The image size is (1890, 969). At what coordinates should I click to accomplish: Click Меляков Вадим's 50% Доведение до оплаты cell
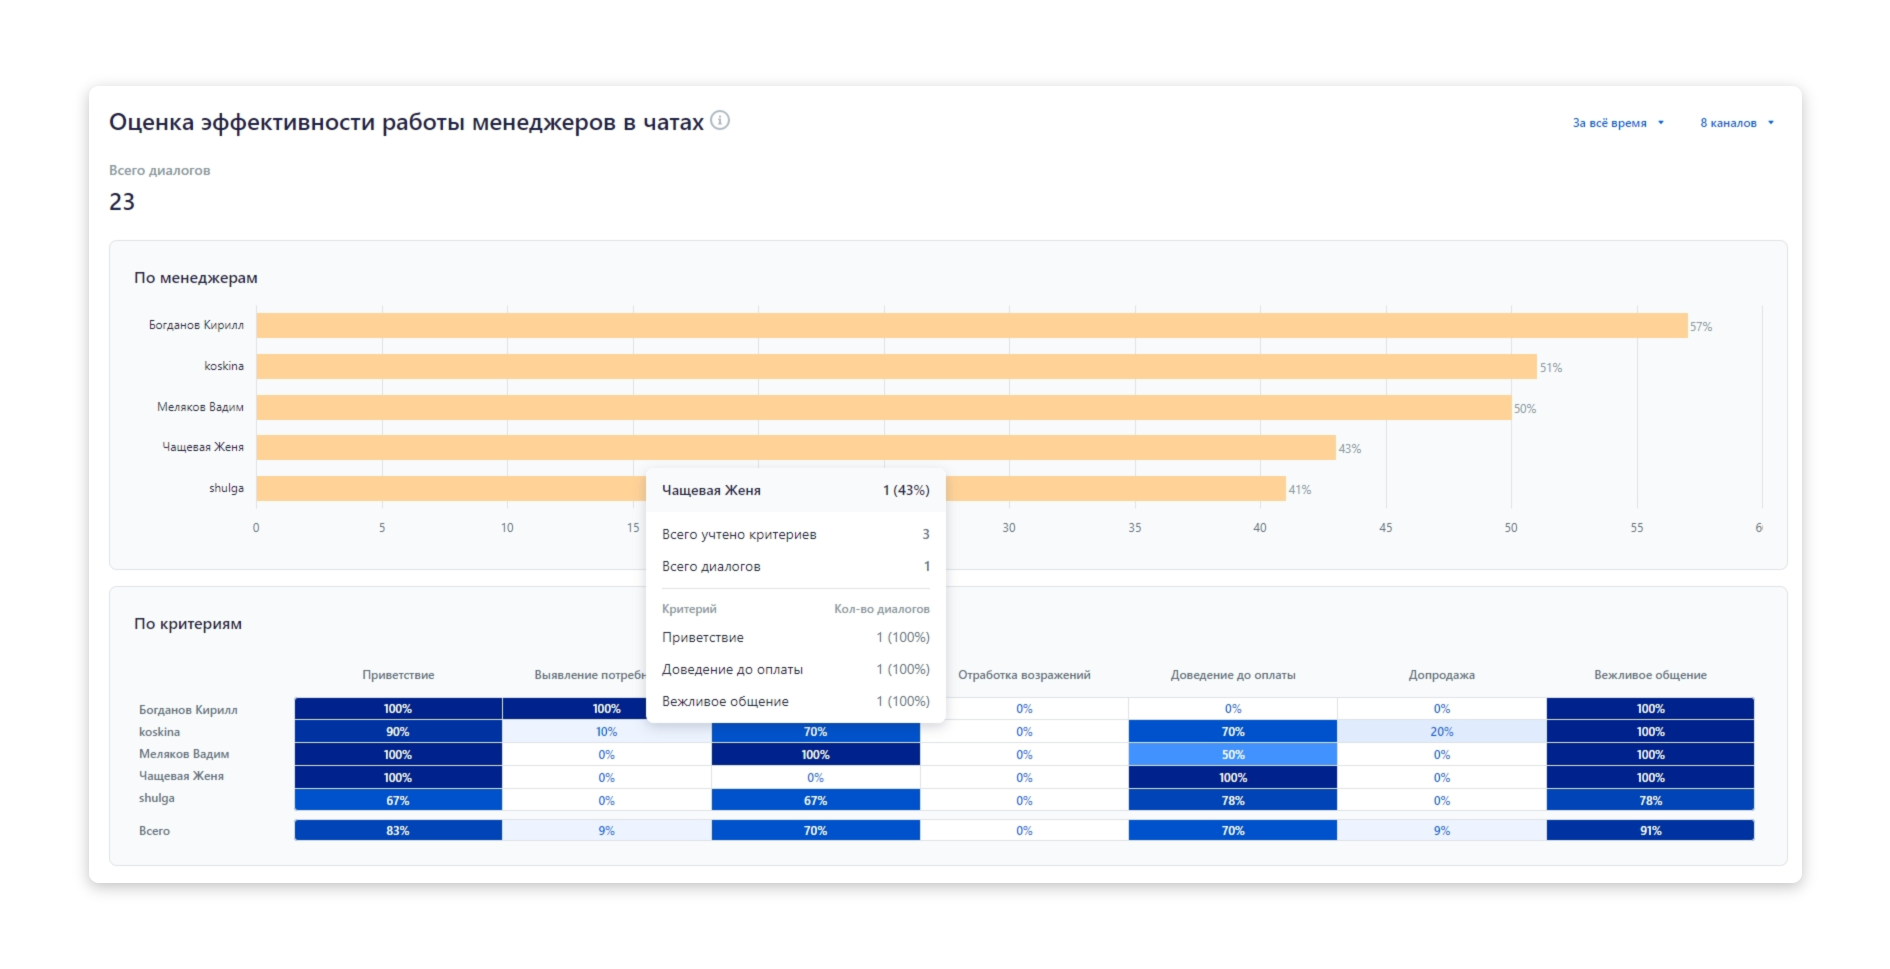tap(1232, 755)
